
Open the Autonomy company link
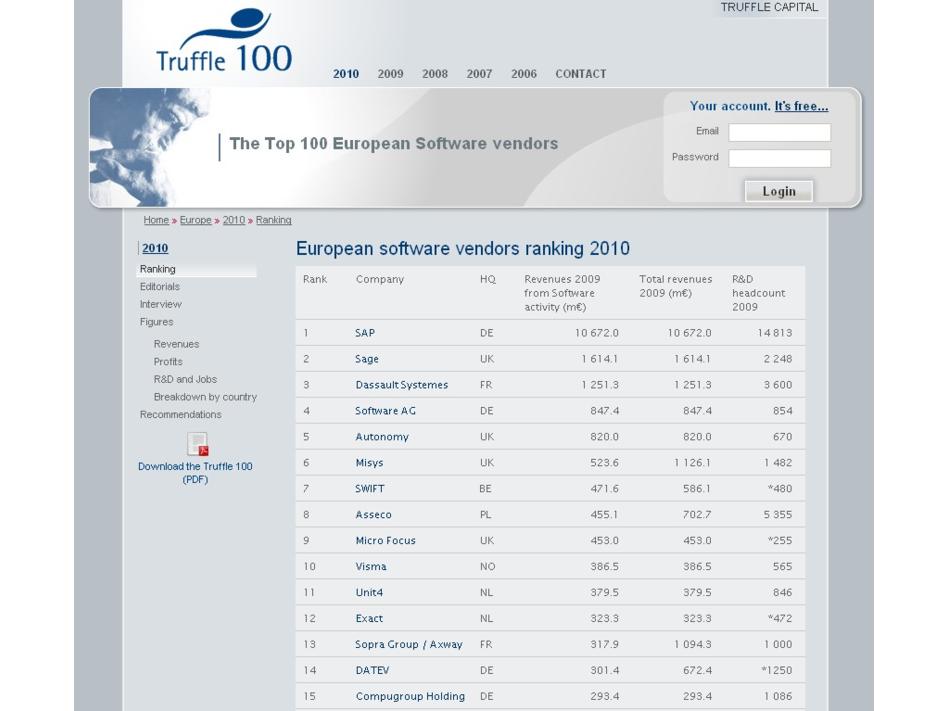[x=381, y=437]
